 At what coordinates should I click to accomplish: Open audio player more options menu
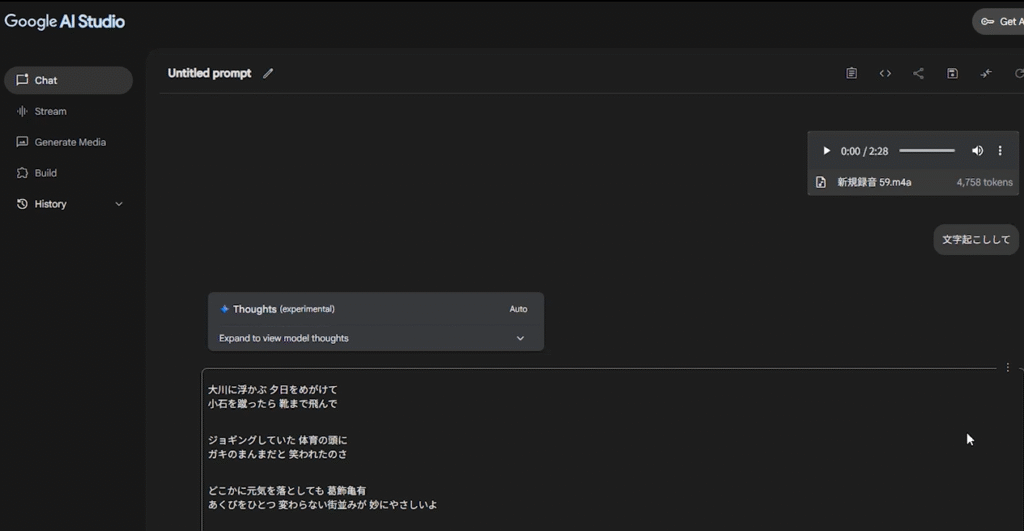1000,151
